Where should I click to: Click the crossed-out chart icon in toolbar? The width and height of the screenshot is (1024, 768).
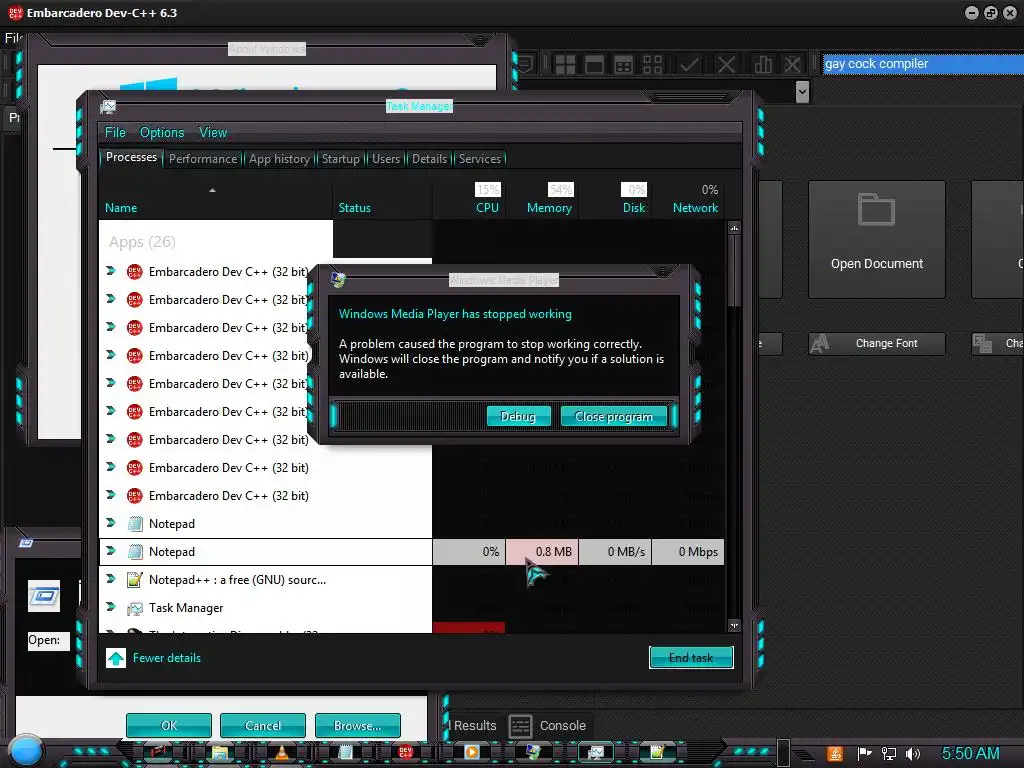pyautogui.click(x=792, y=64)
